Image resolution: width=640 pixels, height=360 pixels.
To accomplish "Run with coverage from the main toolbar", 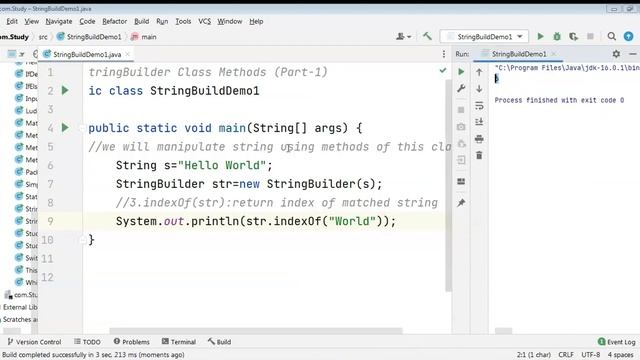I will (x=573, y=36).
